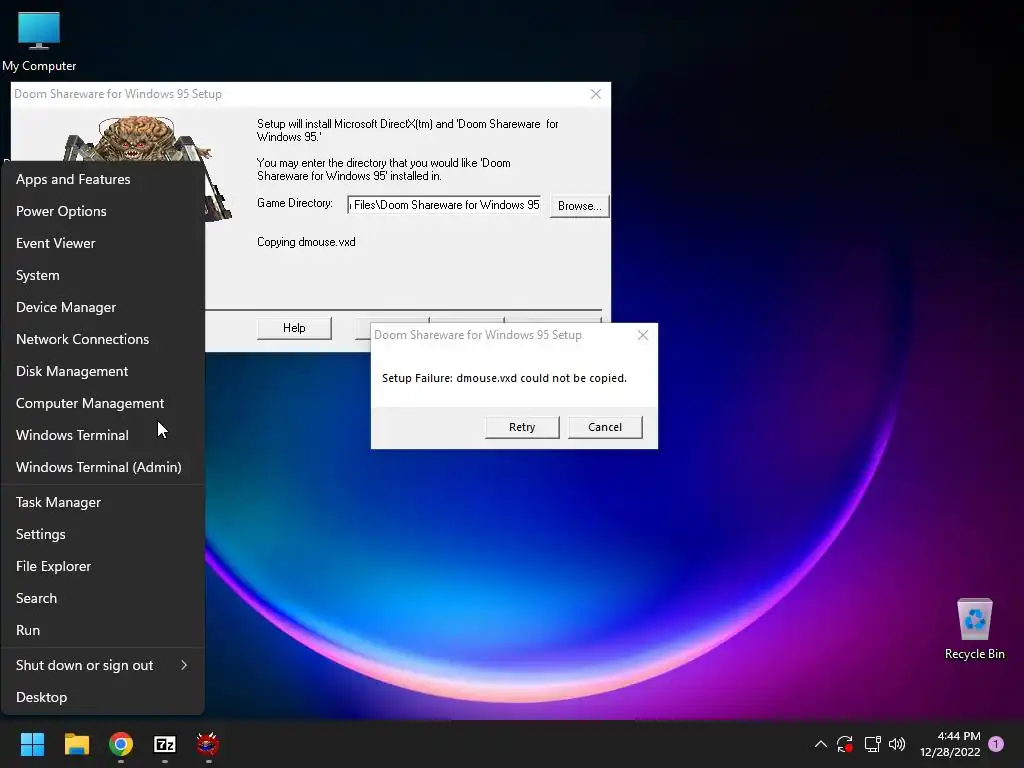Click the 'Copying dmouse.vxd' status text

point(306,242)
